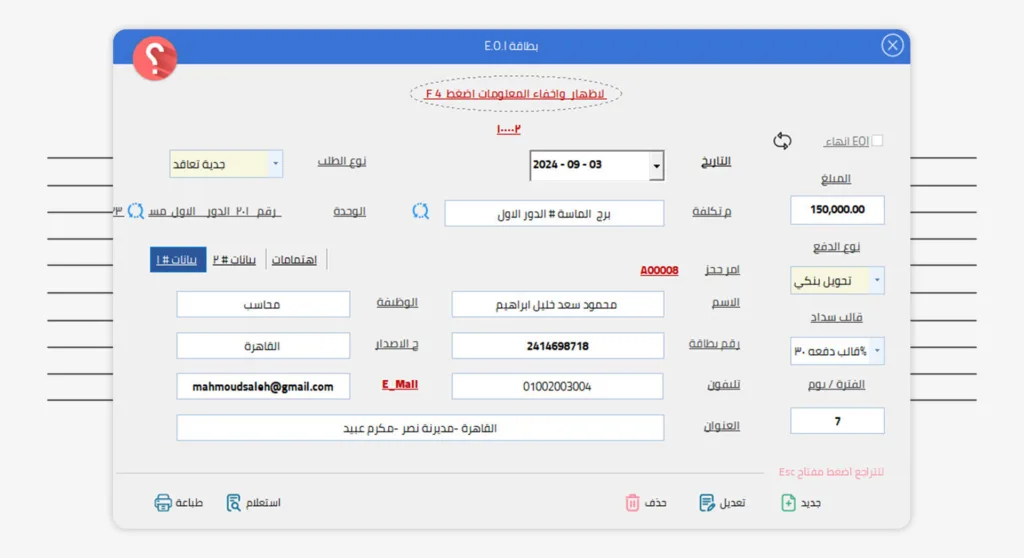Toggle the EOI انهاء checkbox
The image size is (1024, 558).
(877, 140)
